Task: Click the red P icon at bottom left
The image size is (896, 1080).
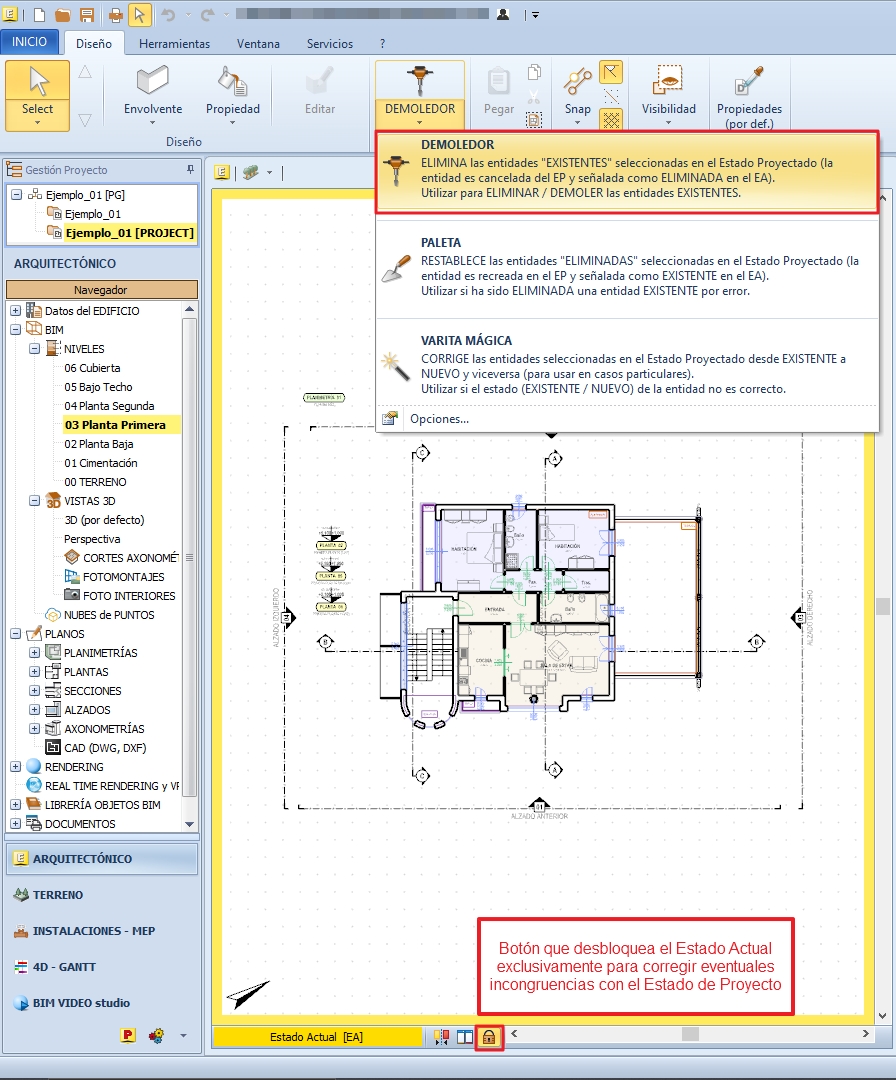Action: [x=128, y=1035]
